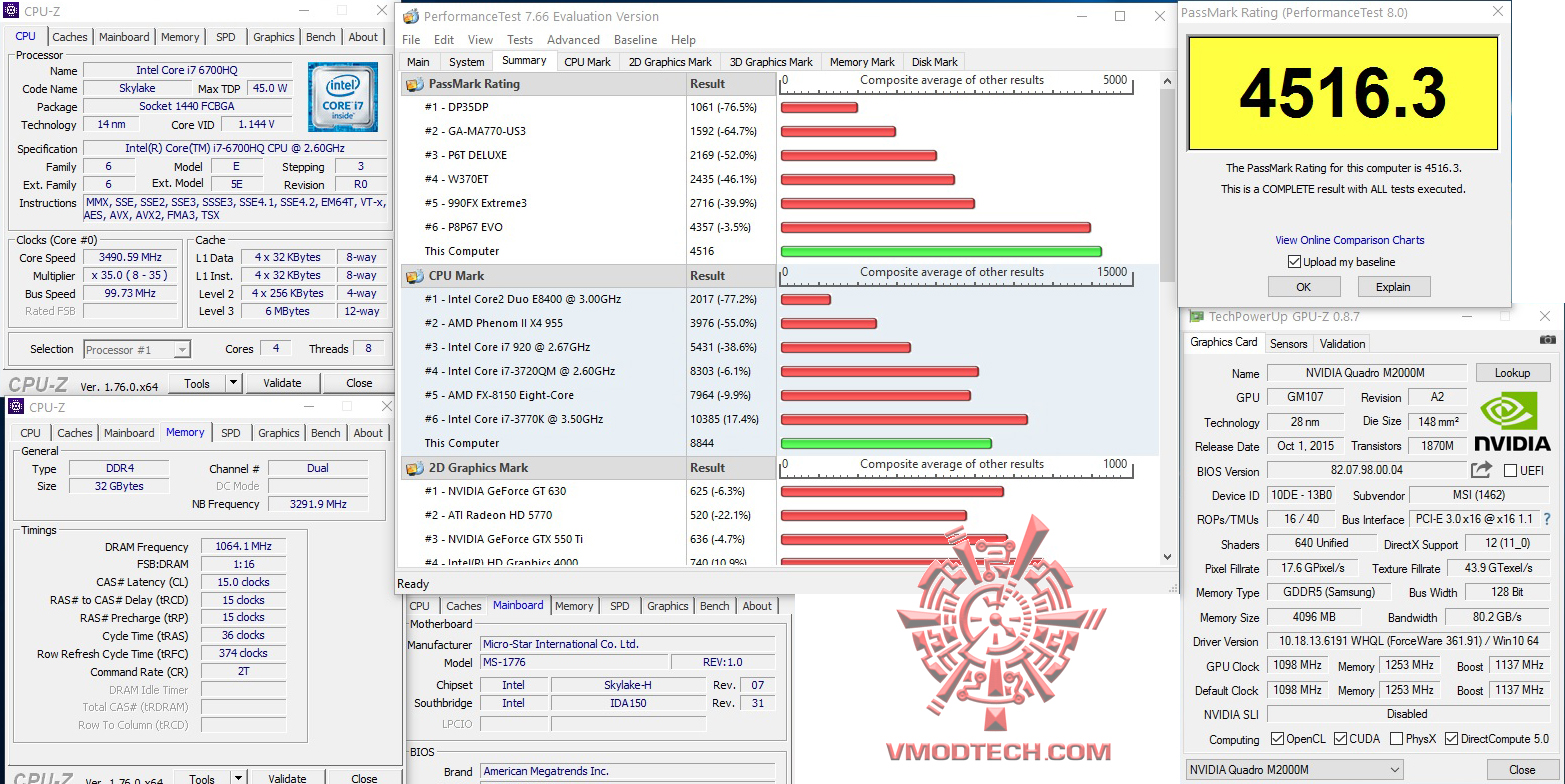The image size is (1565, 784).
Task: Open the File menu in PerformanceTest
Action: click(x=411, y=40)
